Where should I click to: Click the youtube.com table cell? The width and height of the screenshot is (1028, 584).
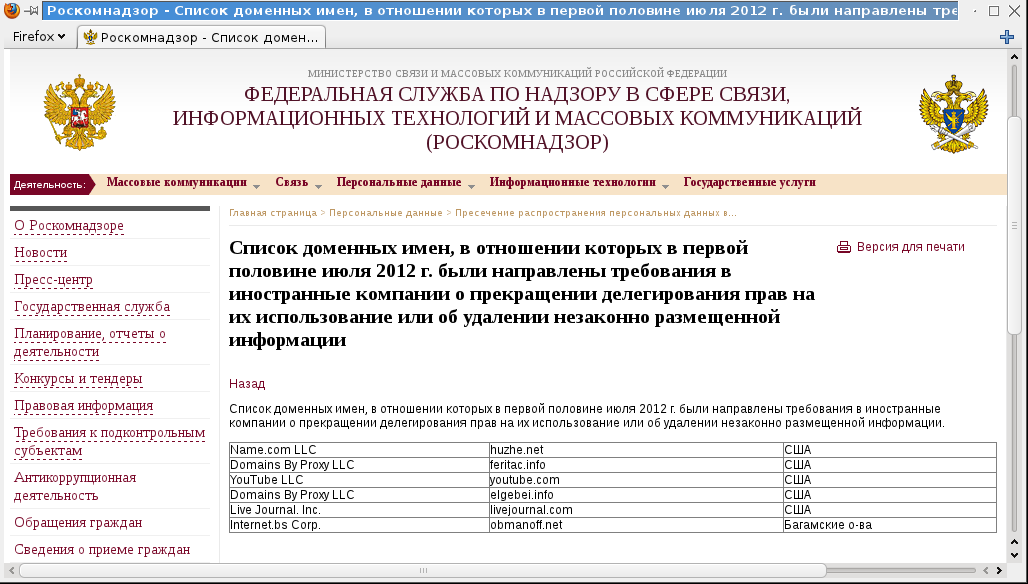(x=636, y=480)
